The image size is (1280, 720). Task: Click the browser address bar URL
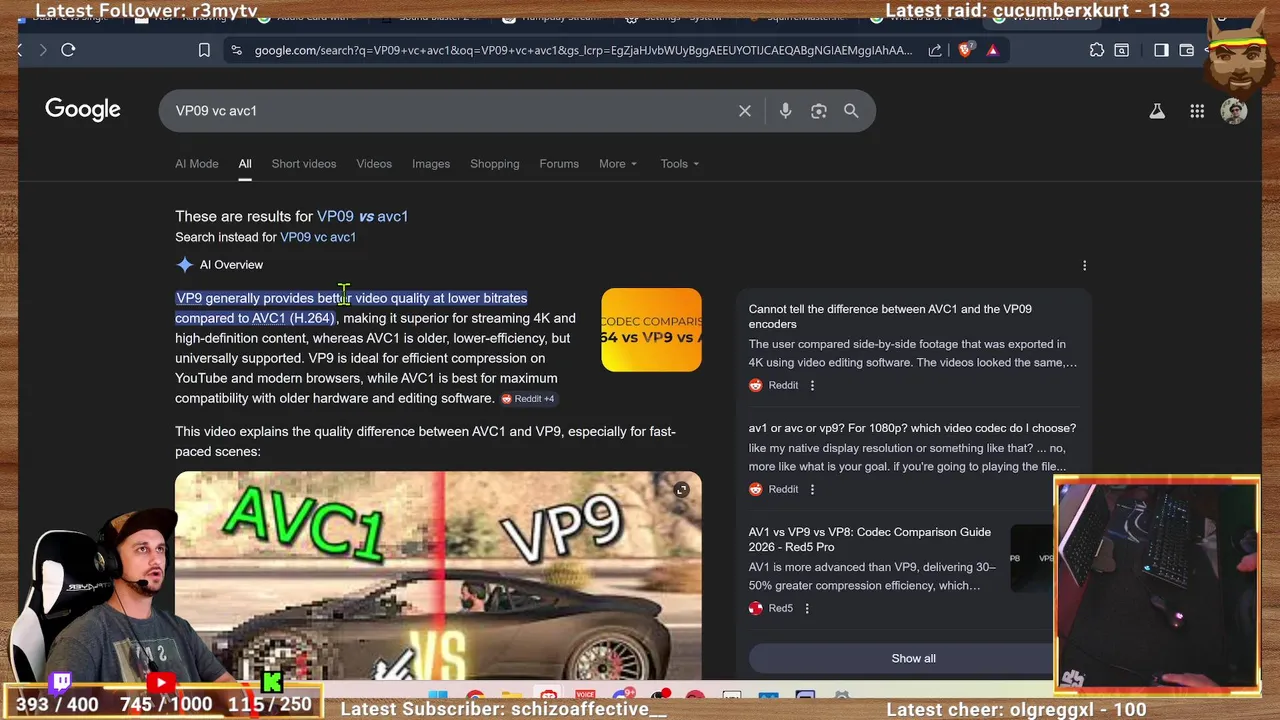pos(583,50)
